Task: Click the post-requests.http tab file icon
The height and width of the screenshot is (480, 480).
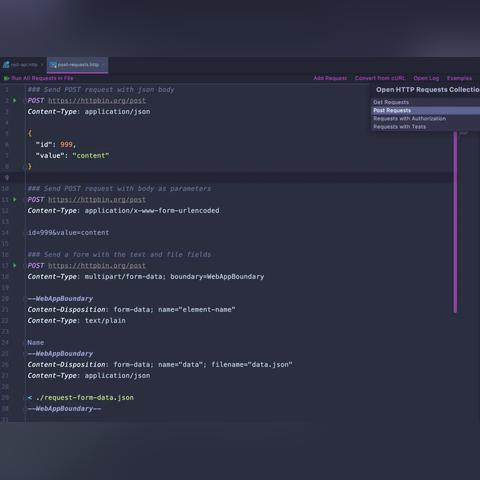Action: (53, 65)
